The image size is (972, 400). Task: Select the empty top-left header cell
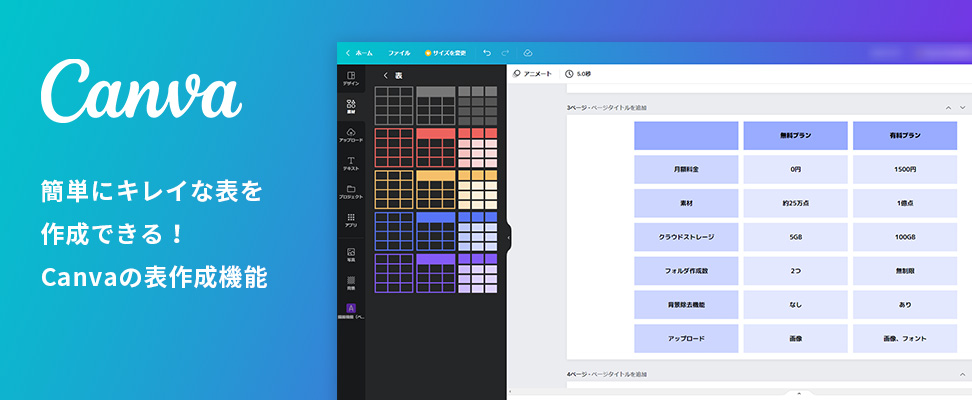686,136
